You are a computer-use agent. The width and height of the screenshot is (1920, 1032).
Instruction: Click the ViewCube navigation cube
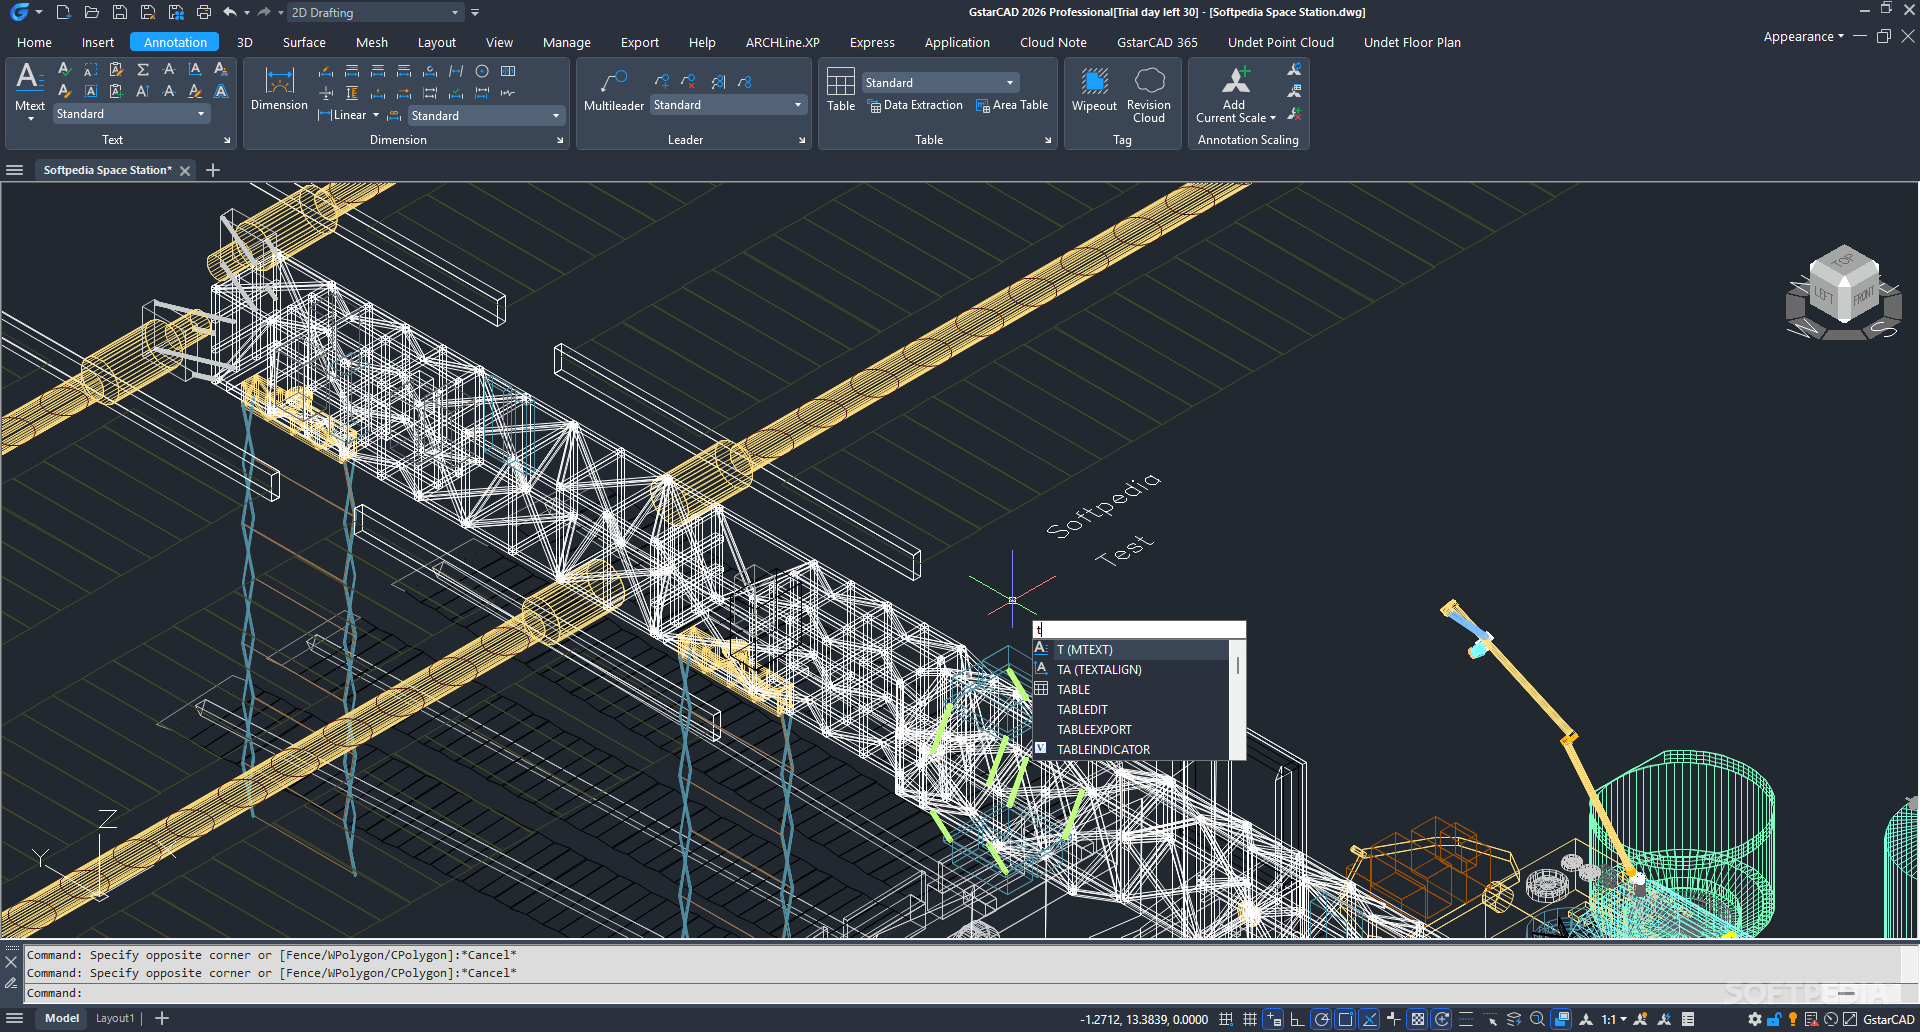click(1843, 292)
